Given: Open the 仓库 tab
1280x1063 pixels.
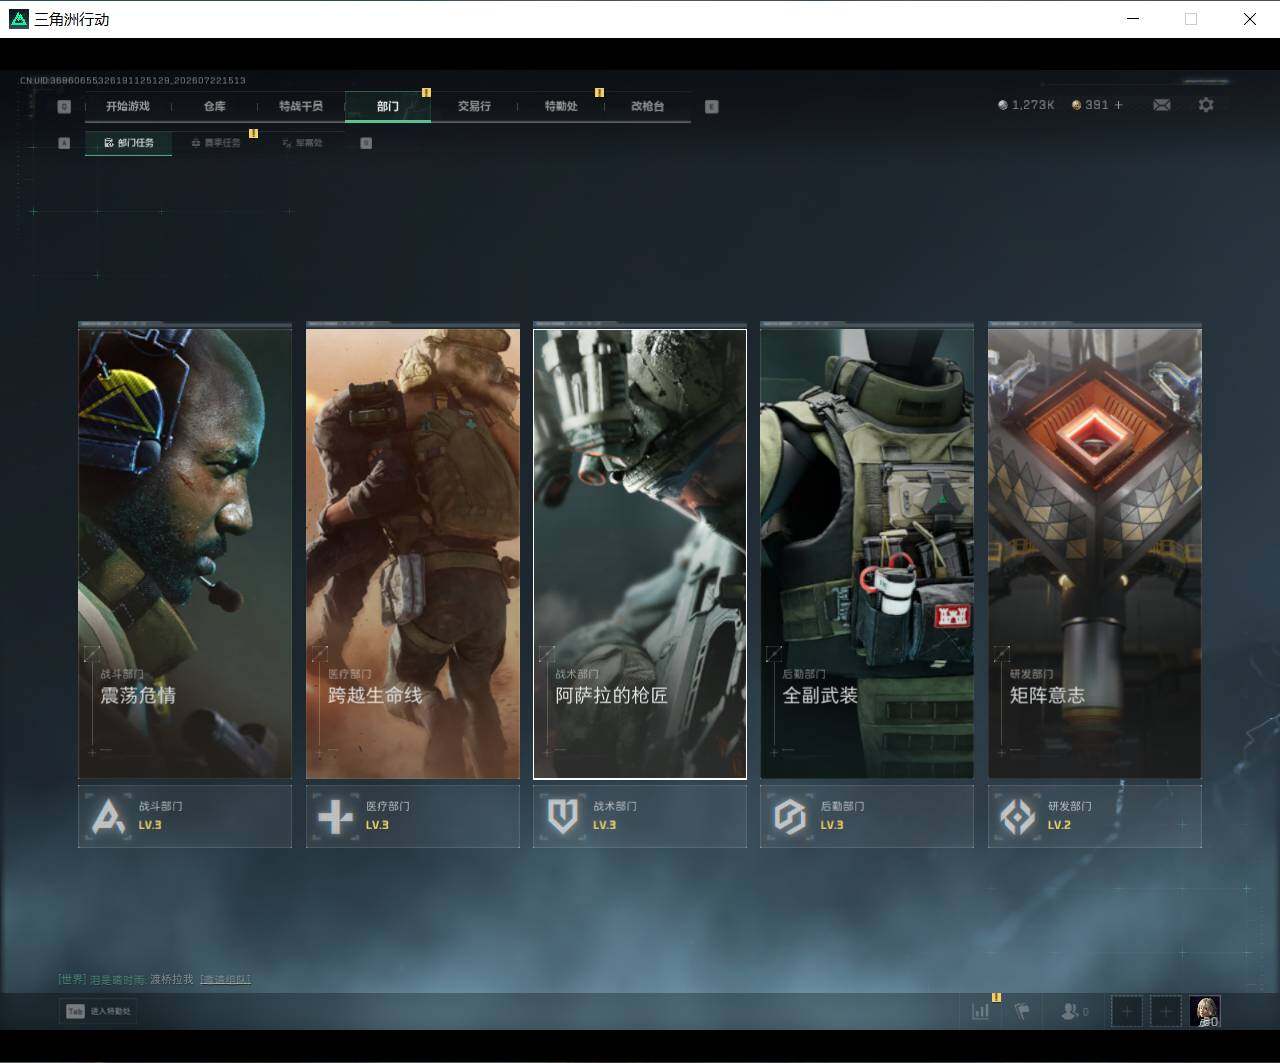Looking at the screenshot, I should pos(215,106).
